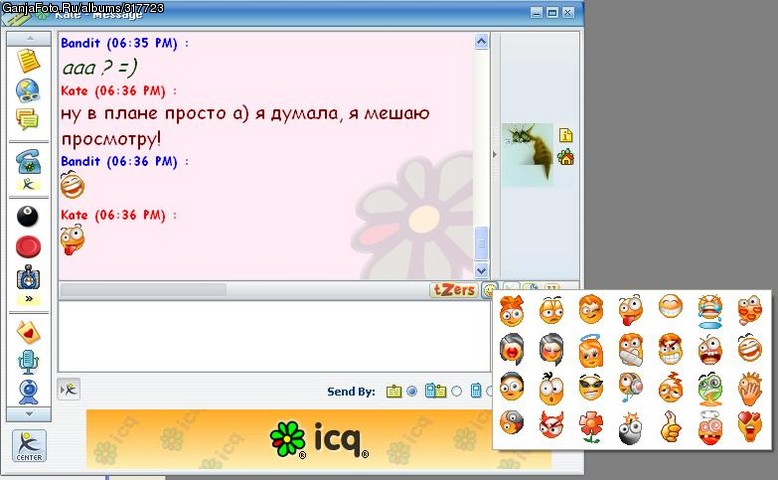
Task: Click Bandit's laughing emoticon in the chat
Action: (x=72, y=185)
